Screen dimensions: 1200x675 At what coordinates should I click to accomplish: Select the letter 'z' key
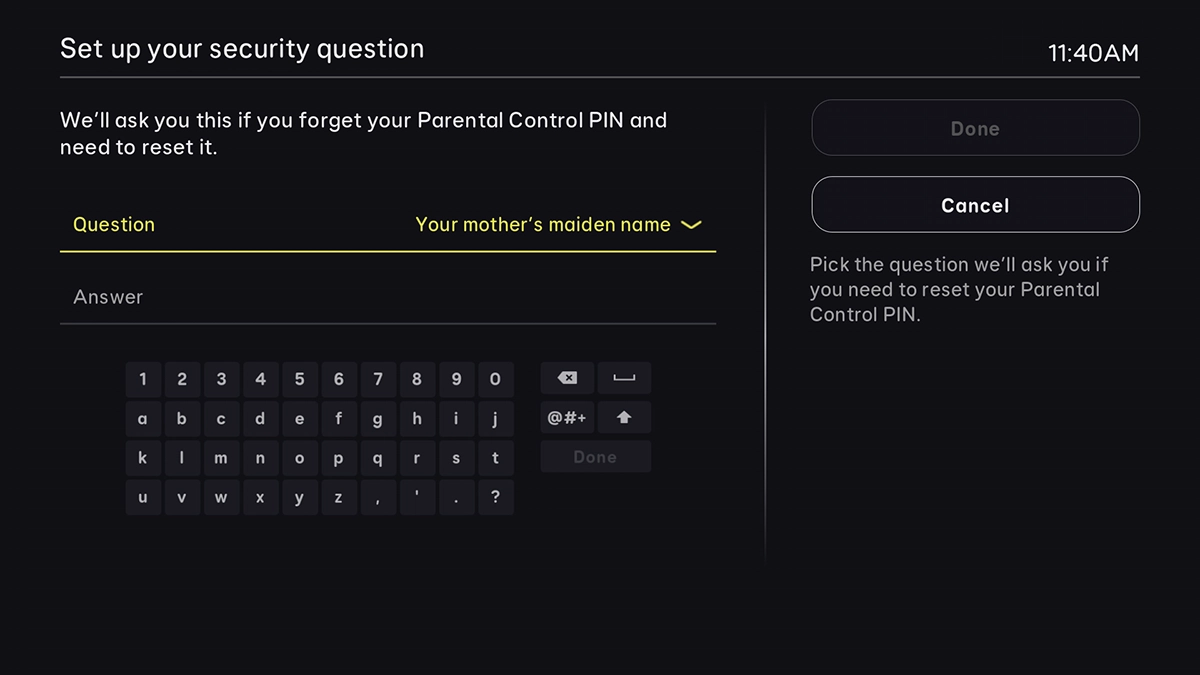click(x=339, y=497)
